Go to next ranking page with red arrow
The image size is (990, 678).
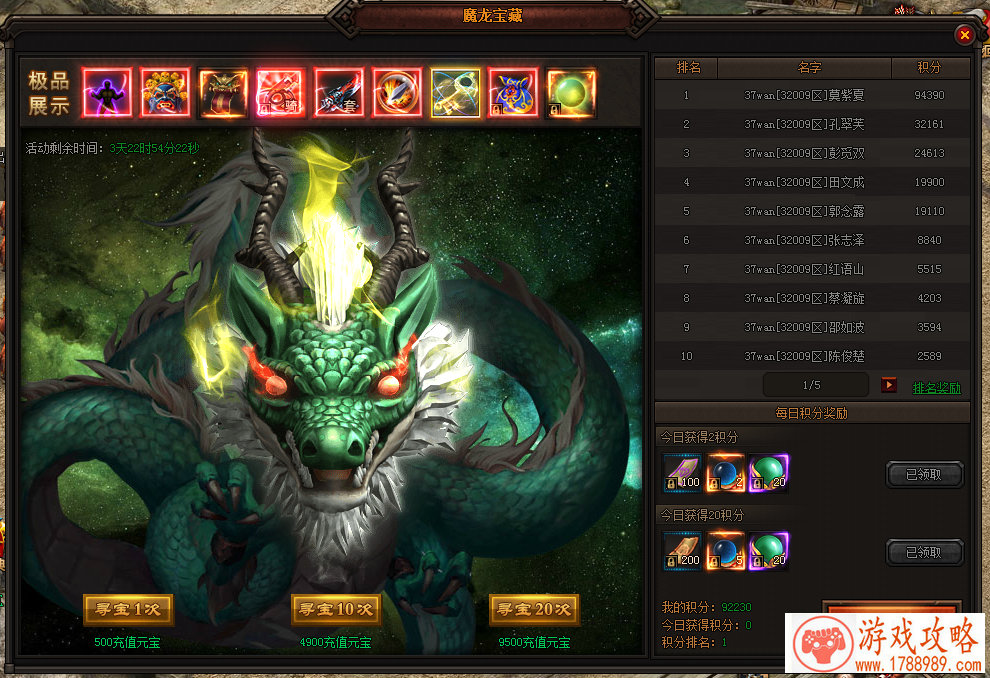pyautogui.click(x=888, y=385)
